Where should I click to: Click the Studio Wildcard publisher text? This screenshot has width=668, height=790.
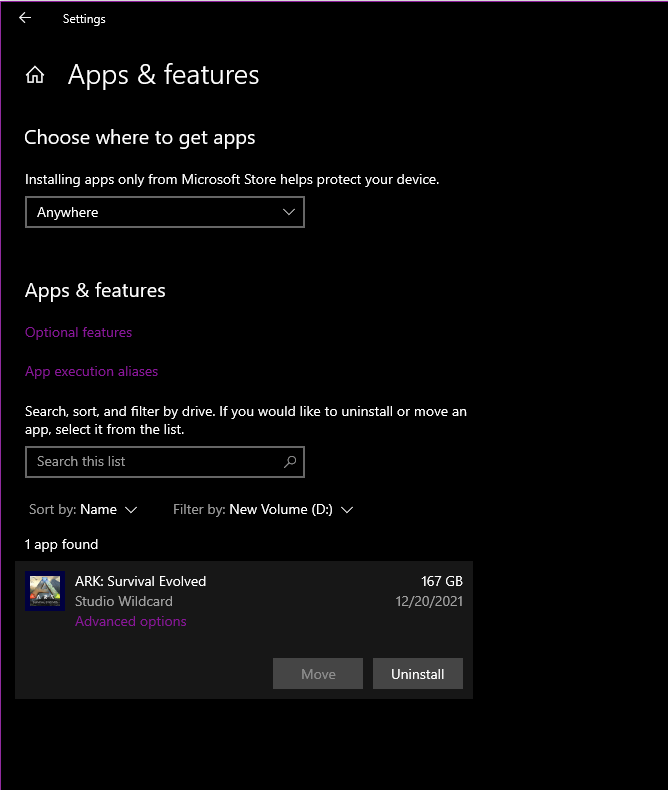[124, 601]
